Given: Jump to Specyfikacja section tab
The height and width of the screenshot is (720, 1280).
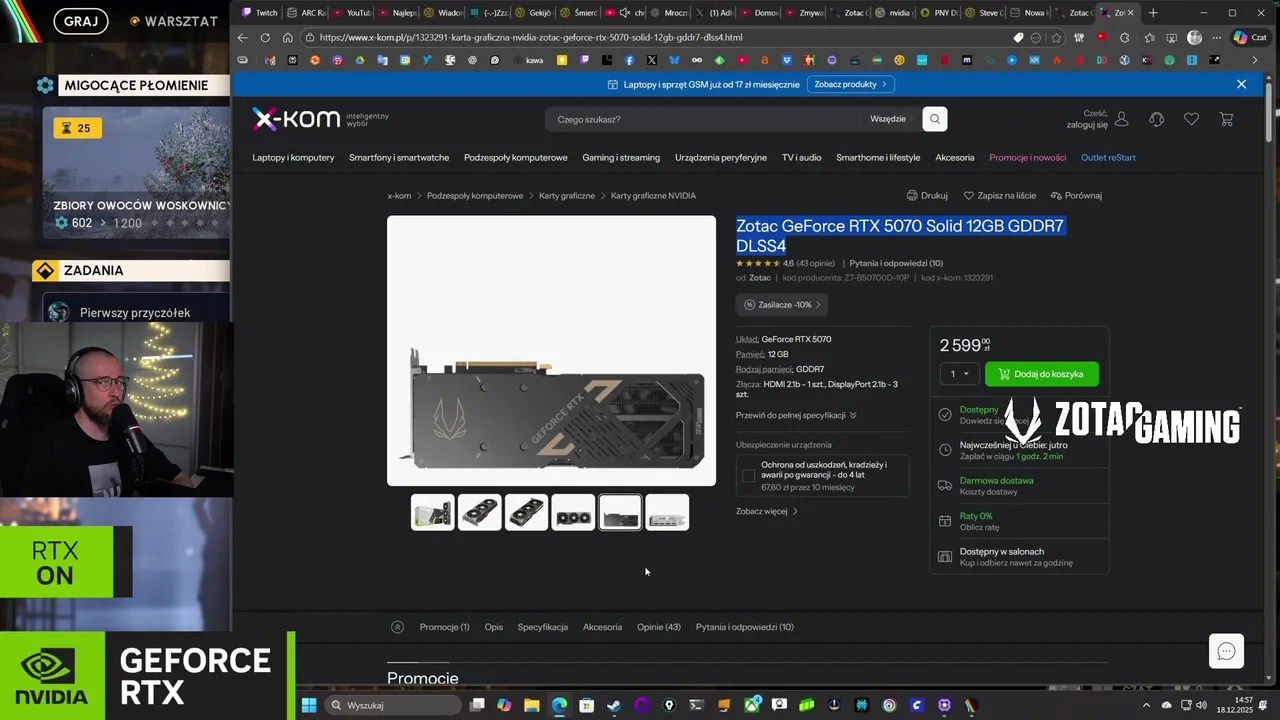Looking at the screenshot, I should click(542, 627).
